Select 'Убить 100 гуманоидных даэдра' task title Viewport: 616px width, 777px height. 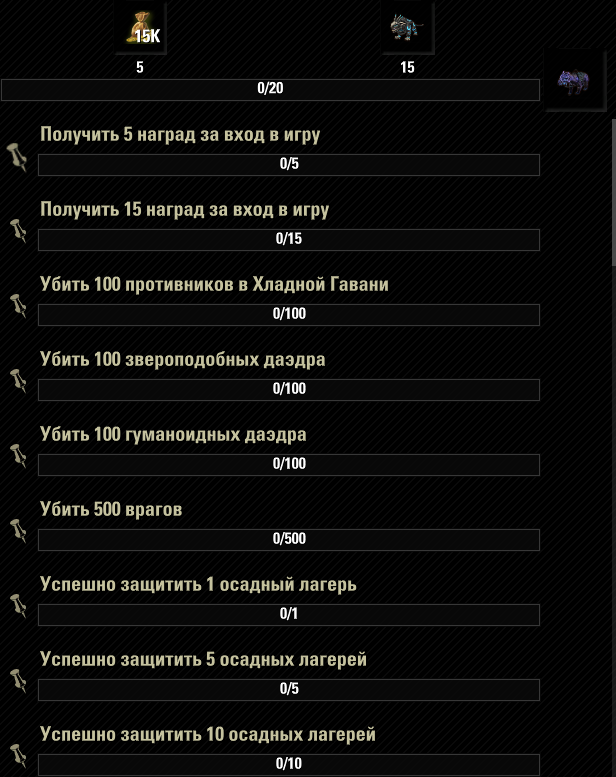coord(173,435)
